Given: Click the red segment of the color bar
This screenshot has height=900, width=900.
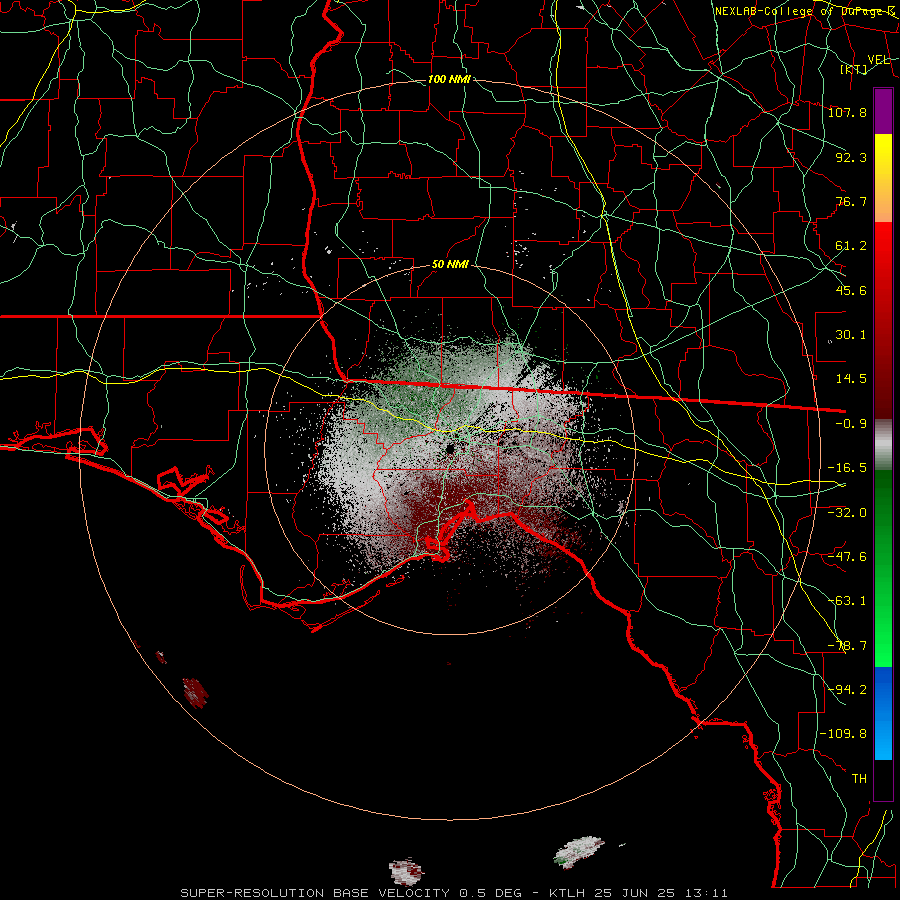Looking at the screenshot, I should pos(883,321).
